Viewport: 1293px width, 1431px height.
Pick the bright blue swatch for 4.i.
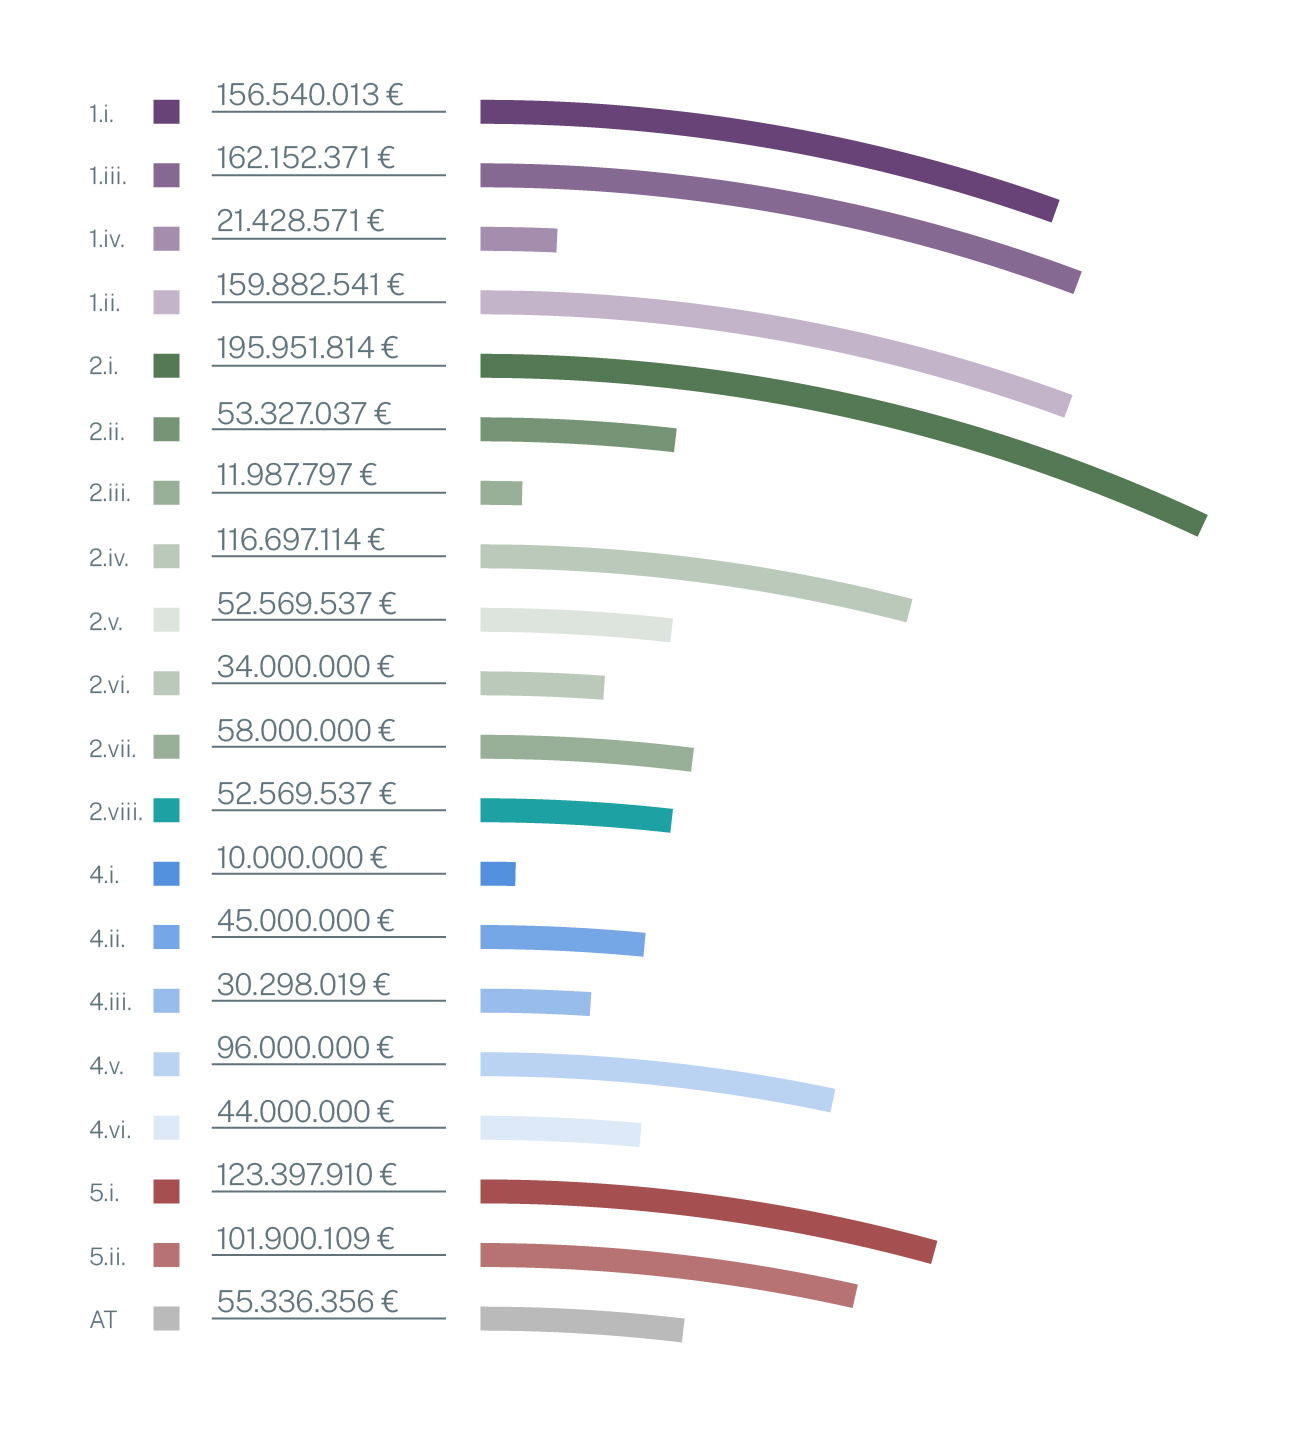click(x=166, y=874)
